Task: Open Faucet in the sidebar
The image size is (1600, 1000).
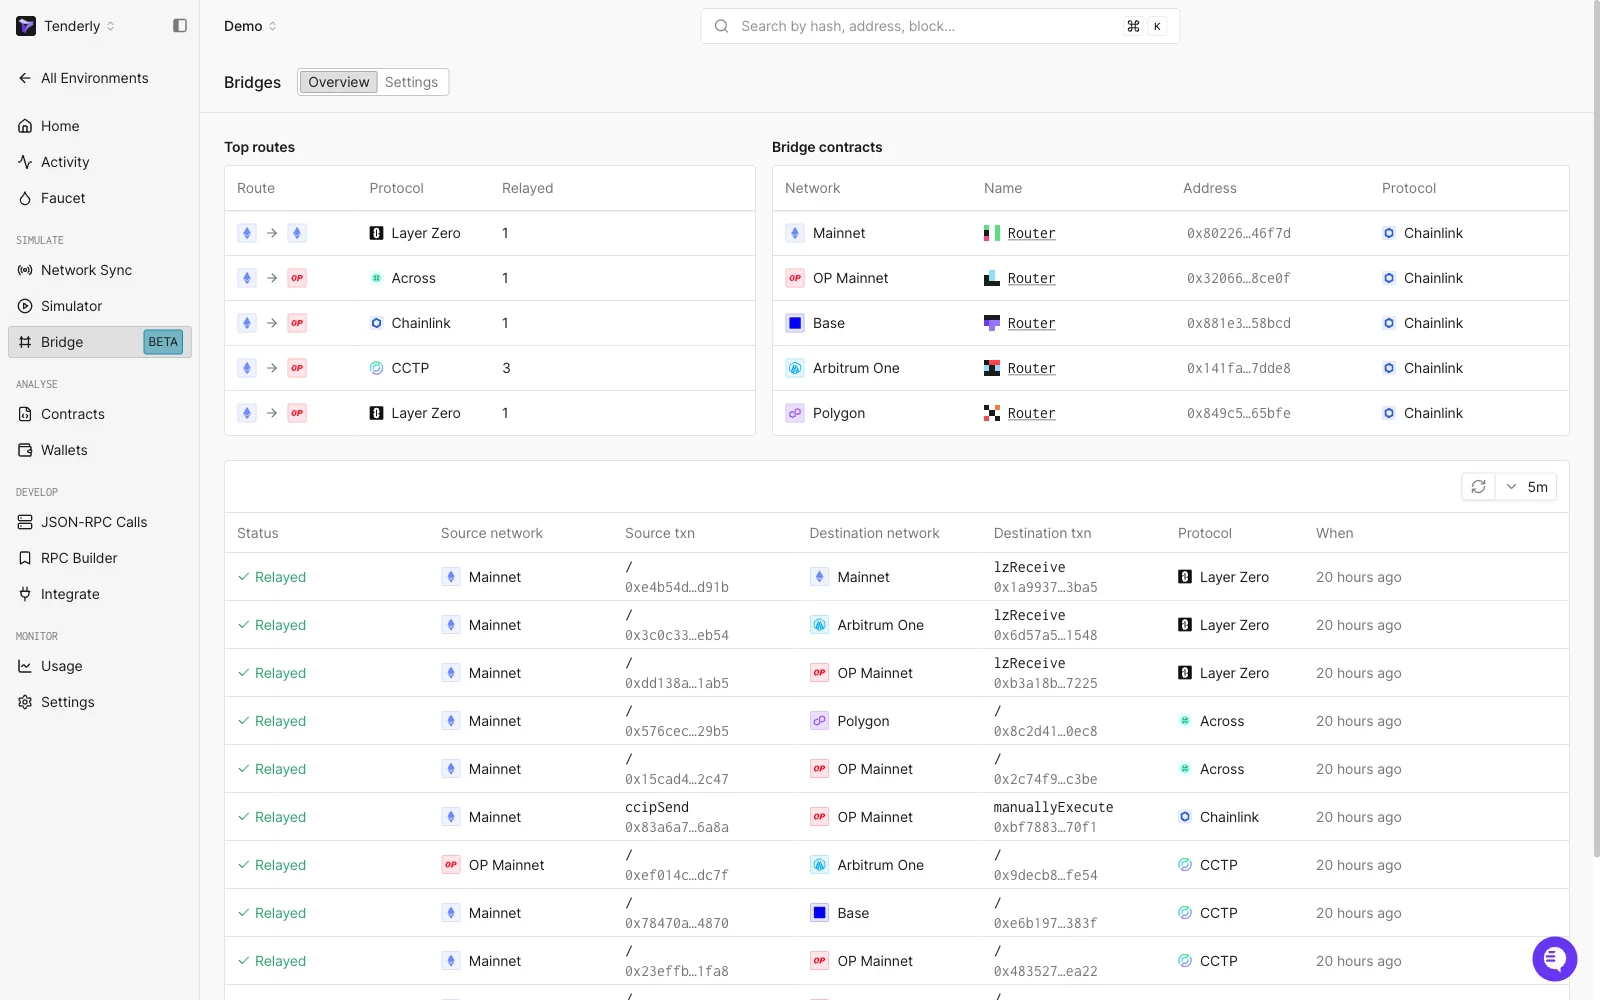Action: coord(100,198)
